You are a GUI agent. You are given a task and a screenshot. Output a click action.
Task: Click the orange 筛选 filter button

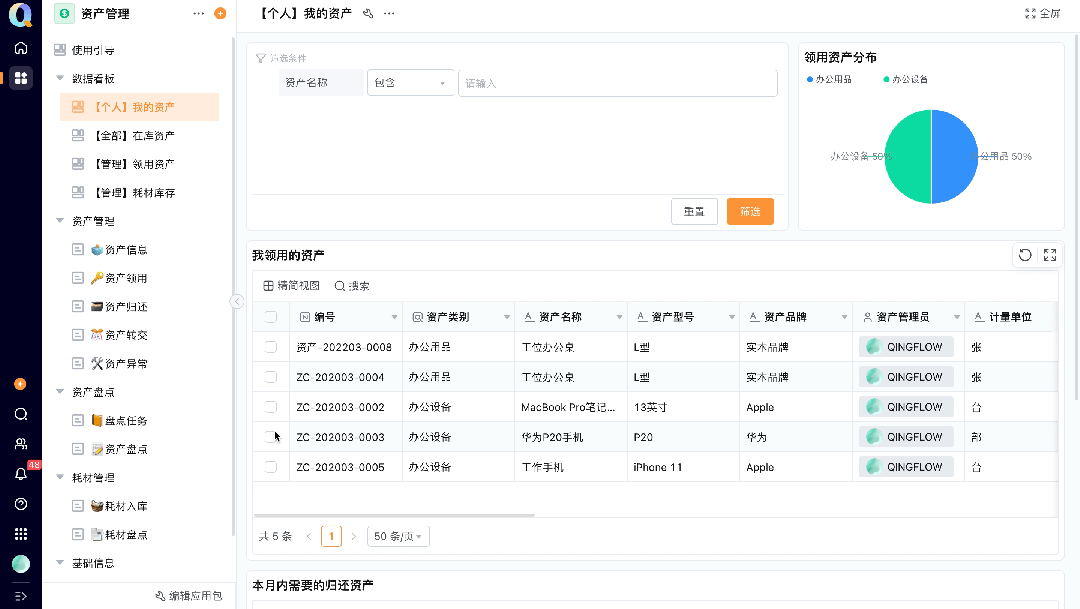[x=750, y=212]
